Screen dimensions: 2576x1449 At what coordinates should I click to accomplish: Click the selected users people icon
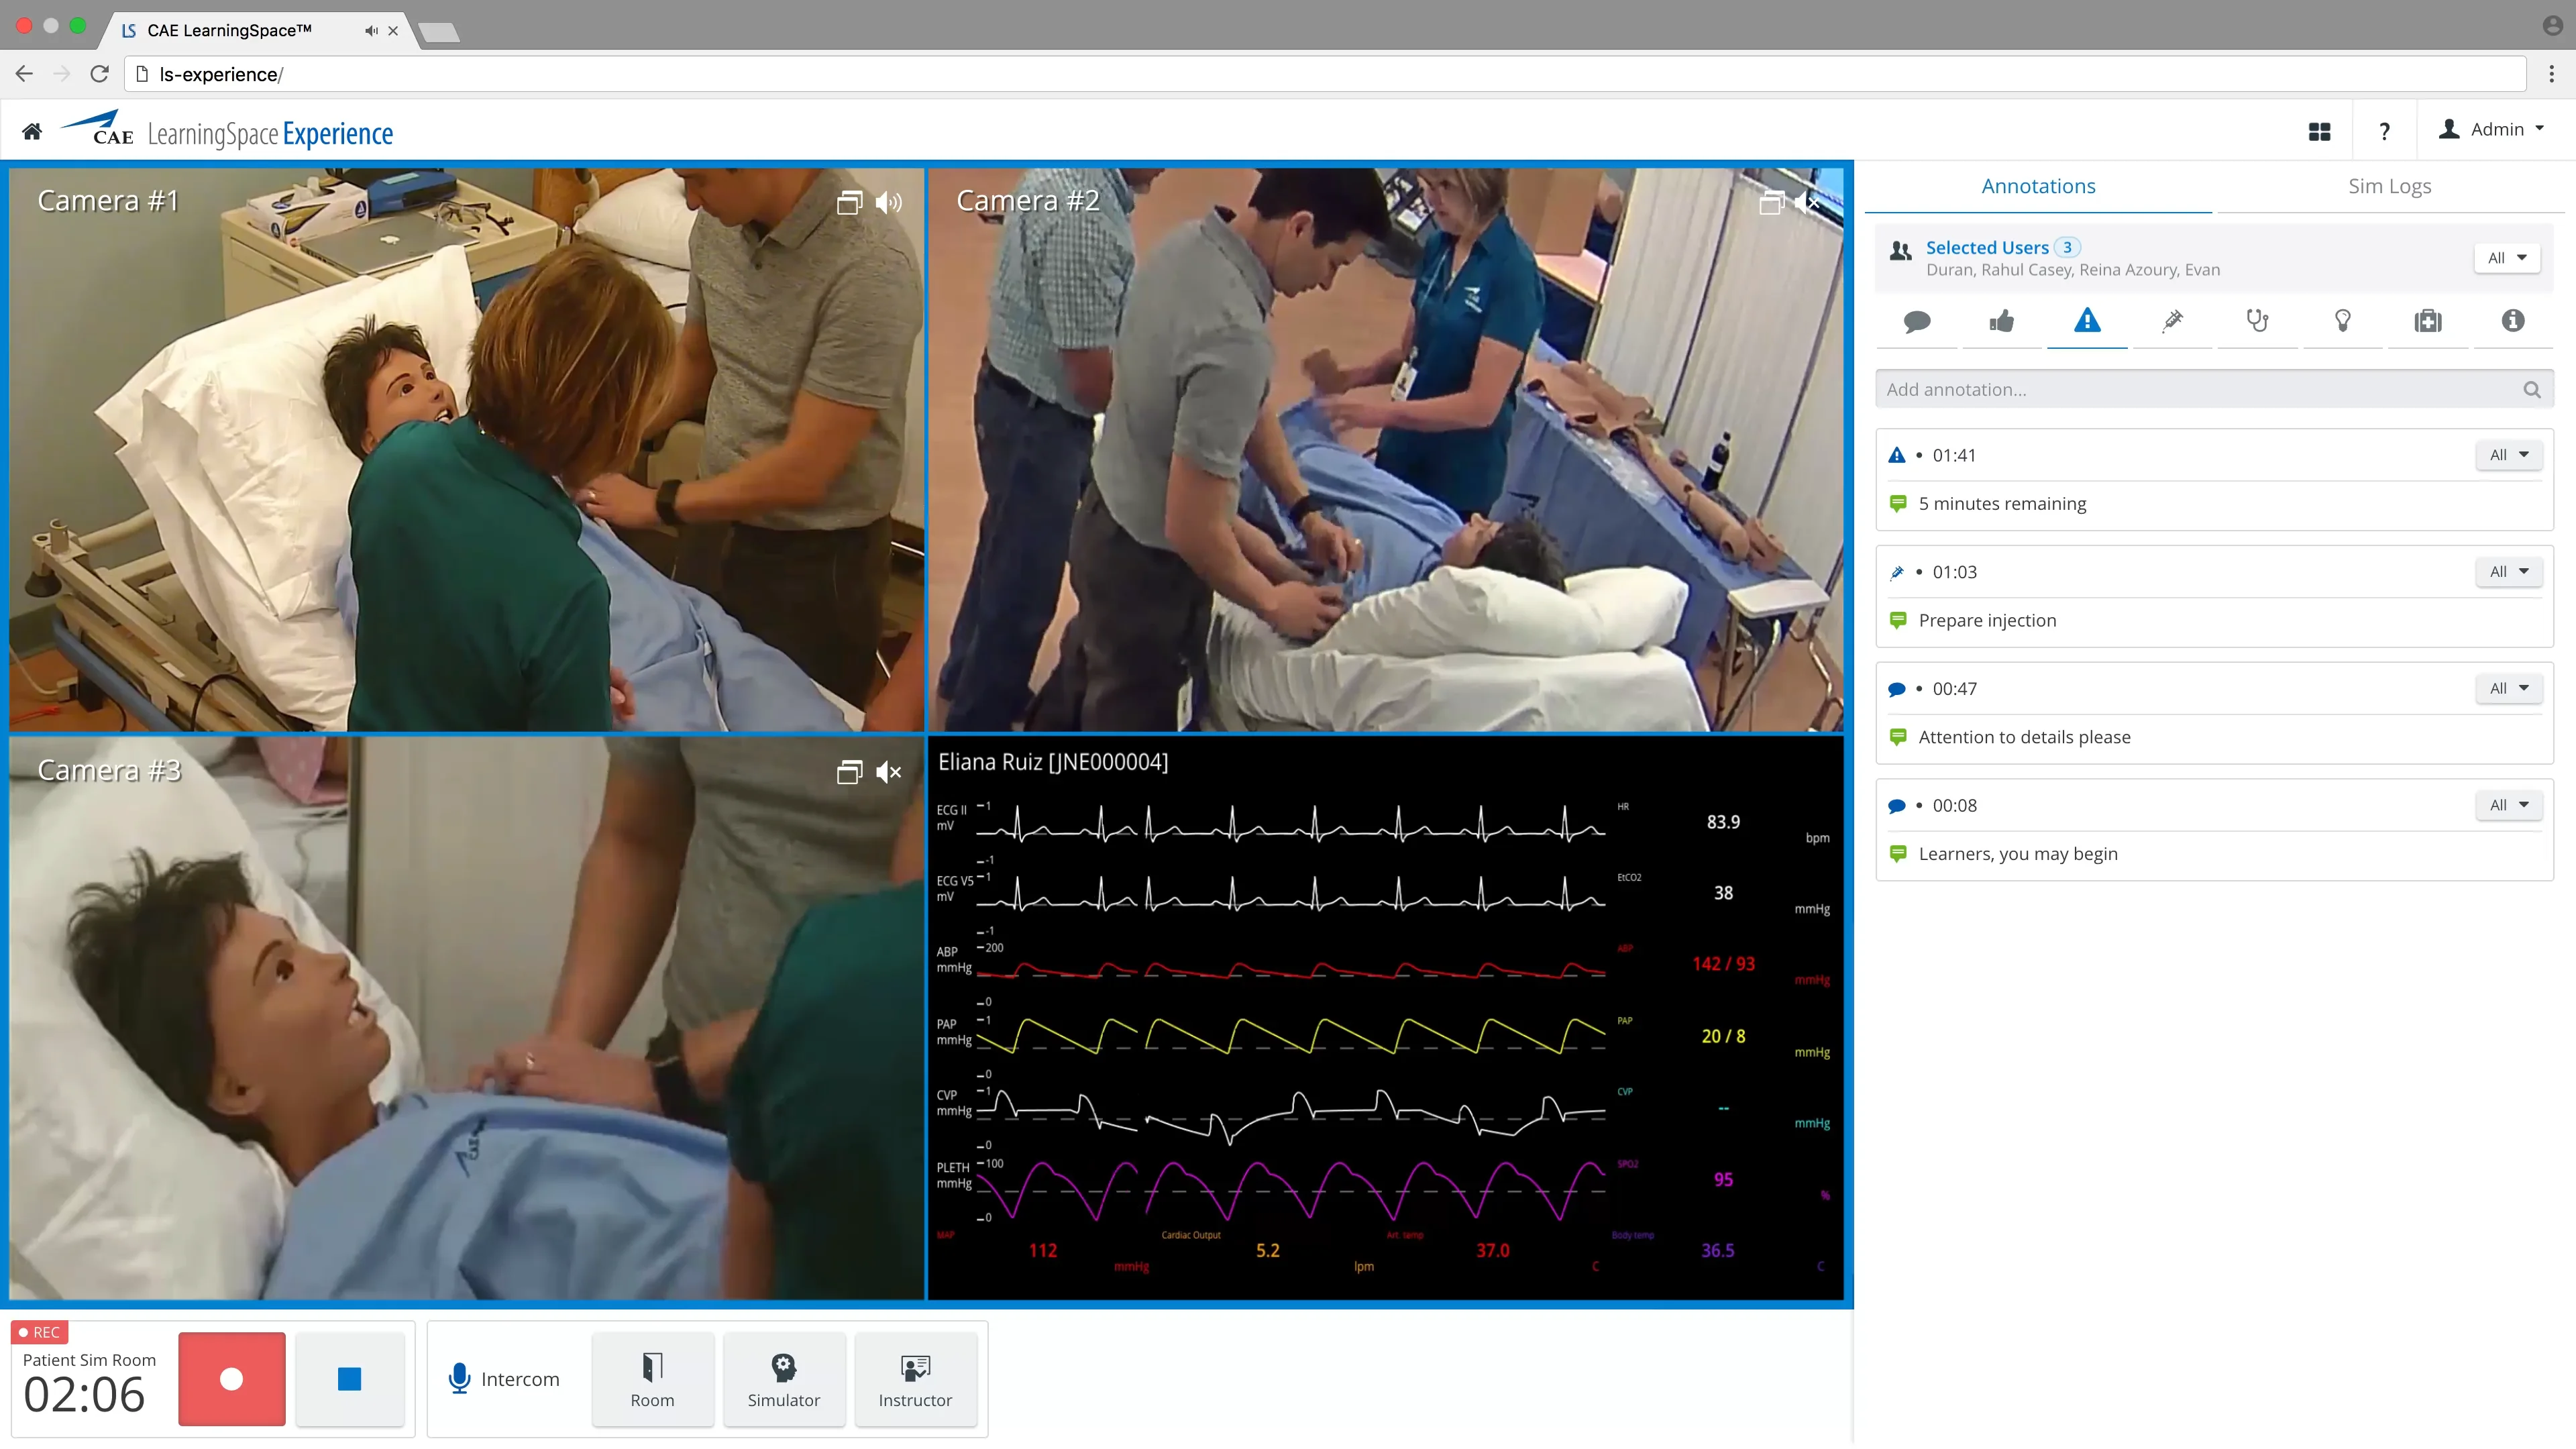1901,250
